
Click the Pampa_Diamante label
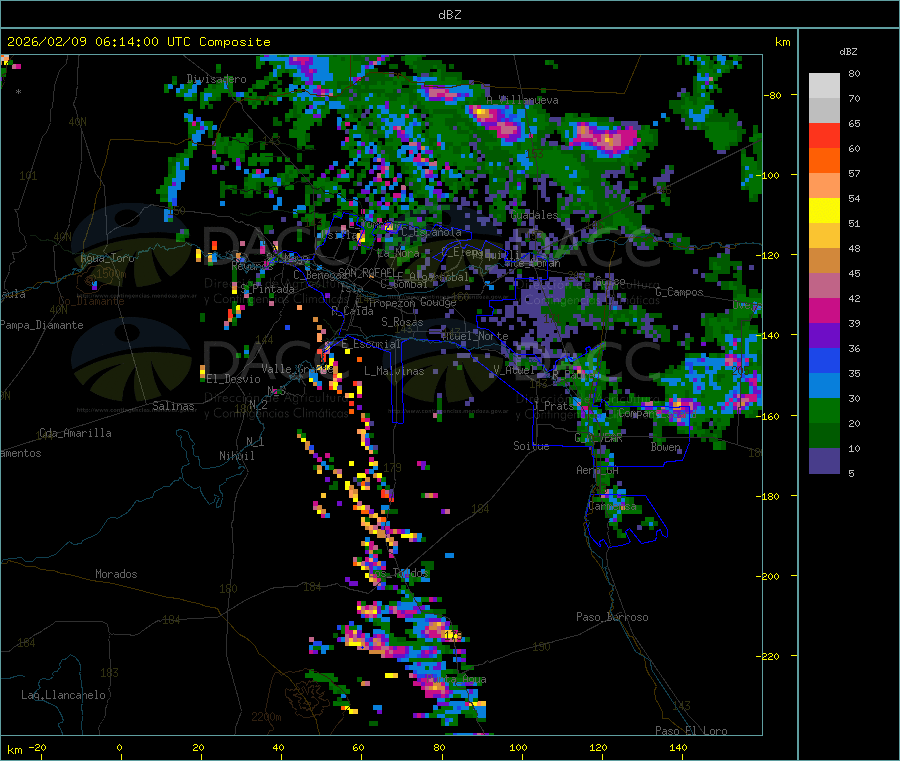[42, 325]
